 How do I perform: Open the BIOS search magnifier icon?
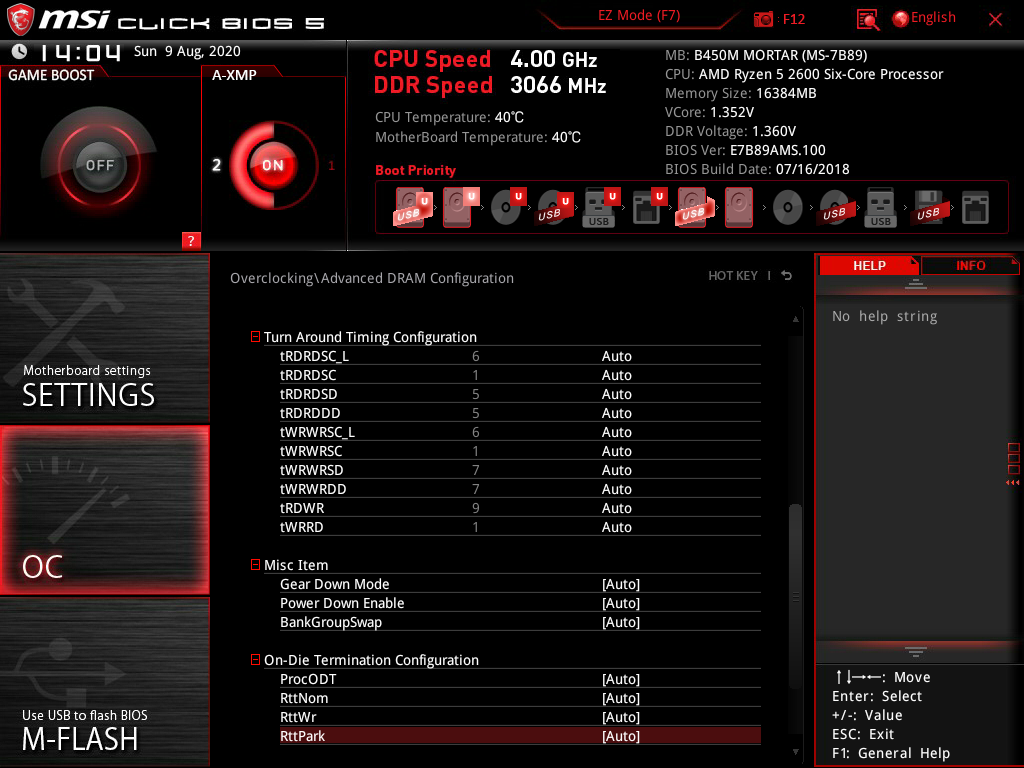point(867,20)
